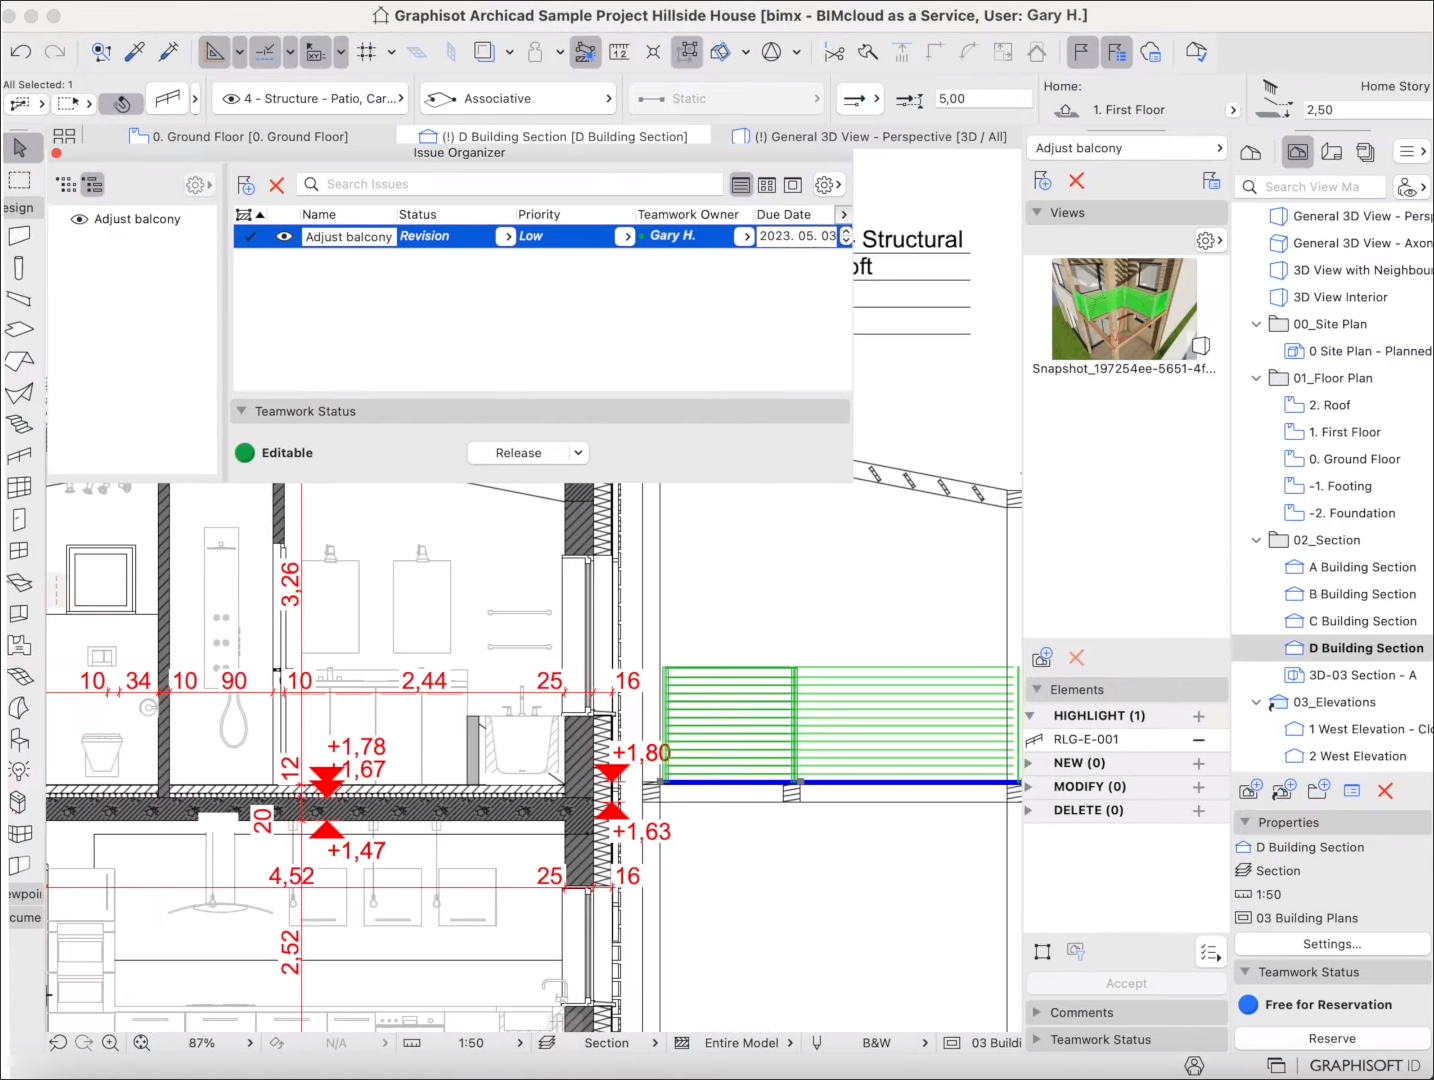This screenshot has width=1434, height=1080.
Task: Activate the Pick Up Parameters eyedropper
Action: tap(135, 51)
